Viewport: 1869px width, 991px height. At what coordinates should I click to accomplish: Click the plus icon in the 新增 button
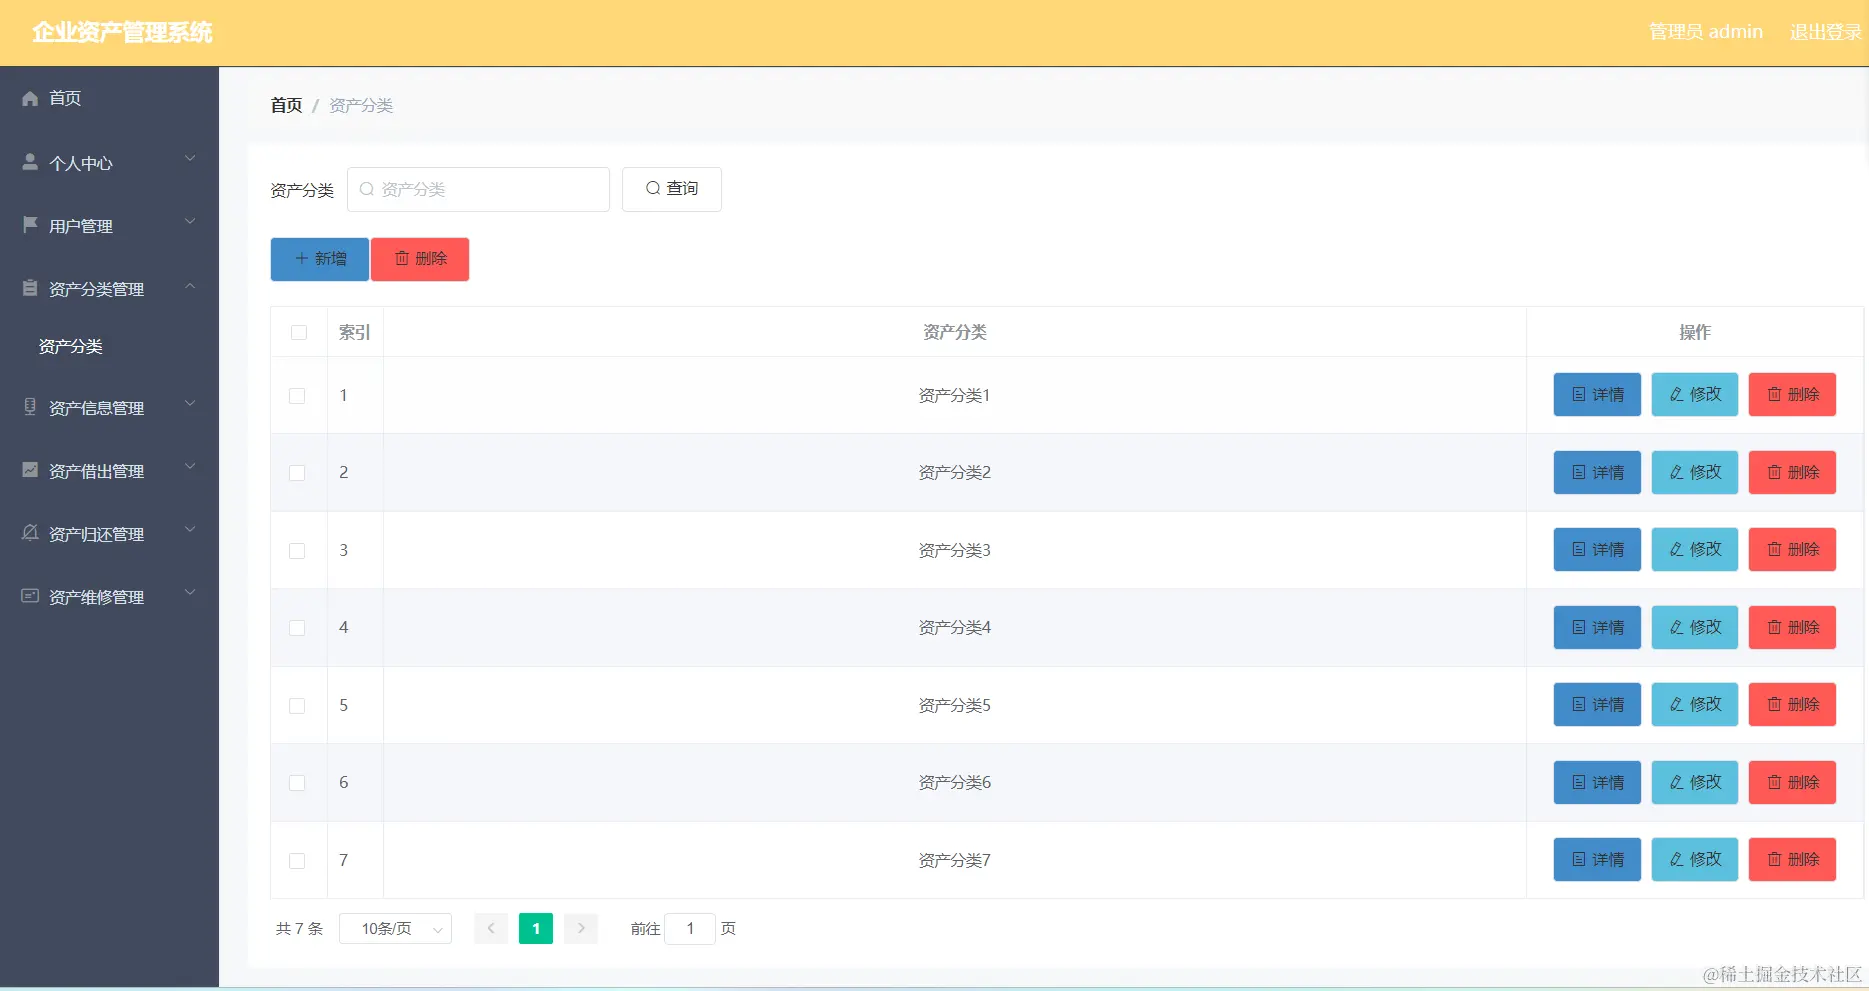tap(301, 258)
